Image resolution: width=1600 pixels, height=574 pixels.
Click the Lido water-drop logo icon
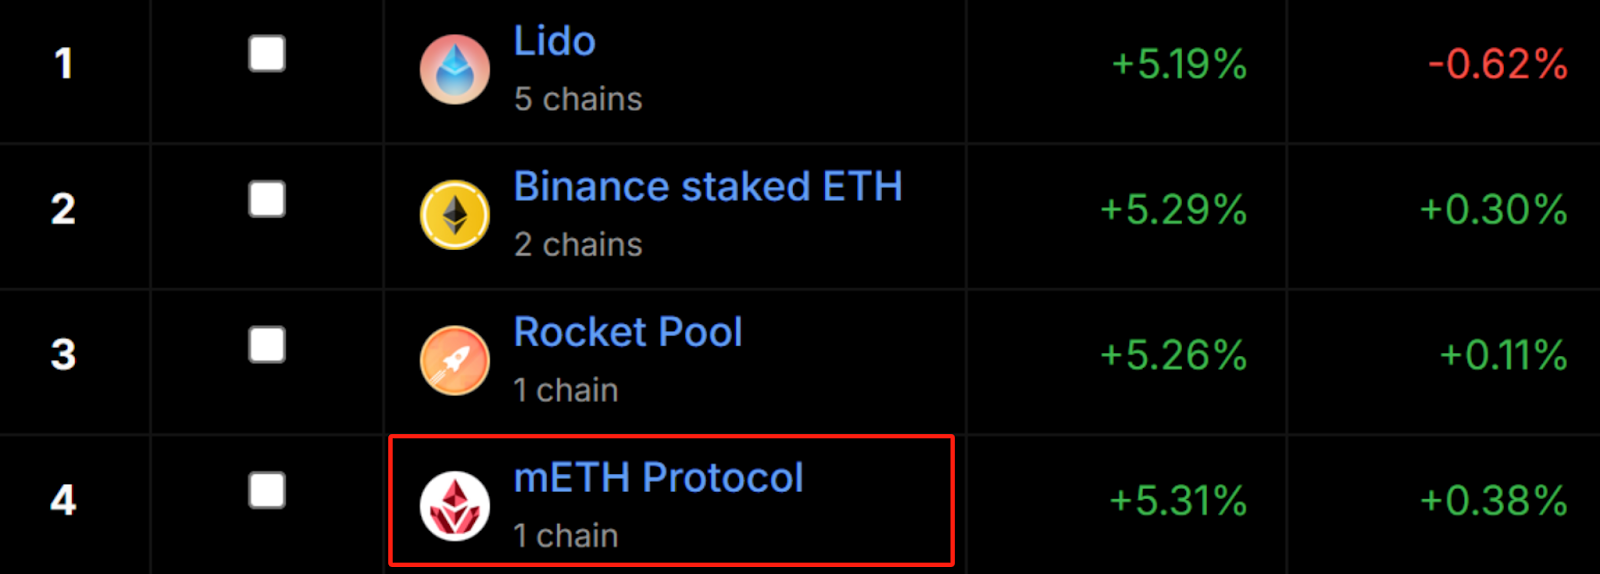click(x=455, y=70)
